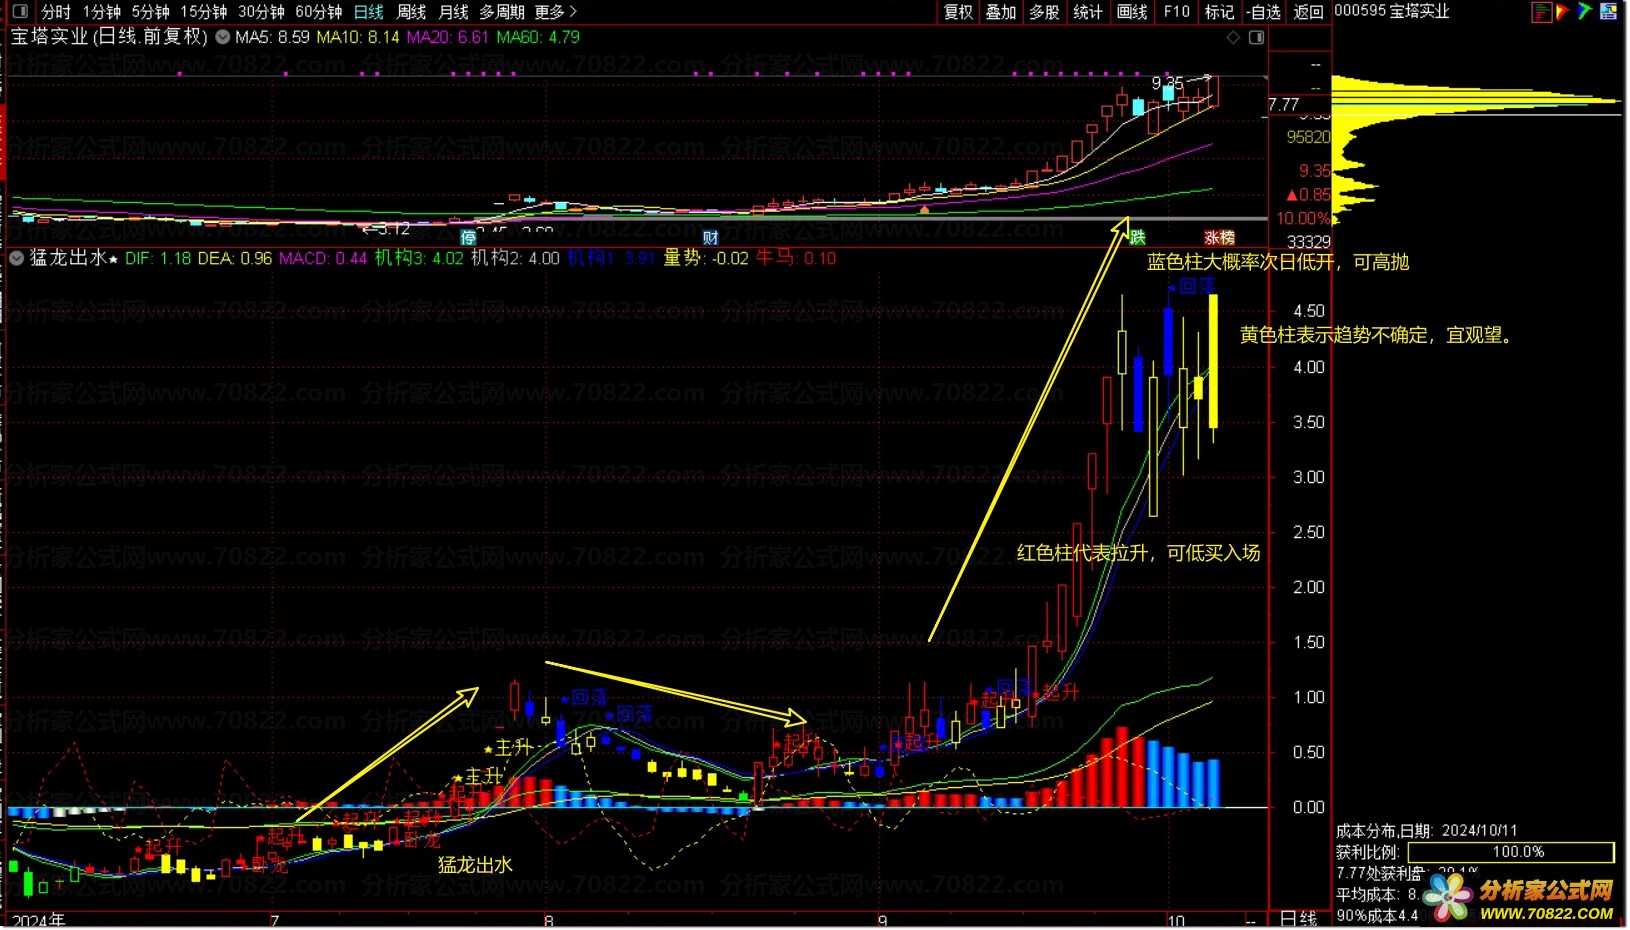This screenshot has height=930, width=1630.
Task: Click the 机构2: 4.00 value label
Action: tap(515, 258)
